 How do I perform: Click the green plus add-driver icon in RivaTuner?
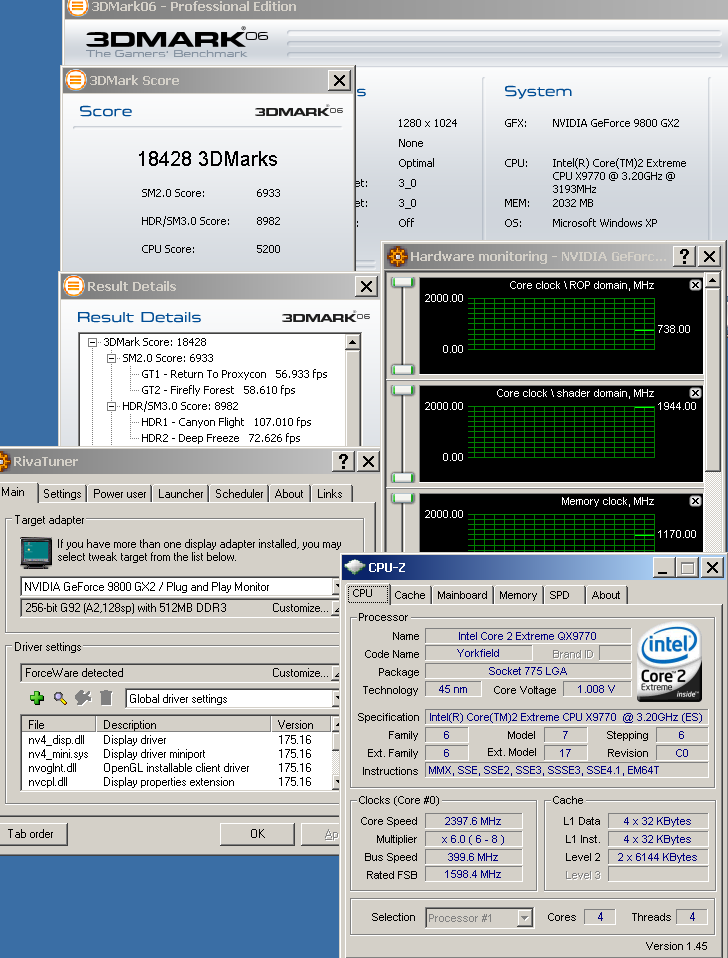click(x=37, y=698)
